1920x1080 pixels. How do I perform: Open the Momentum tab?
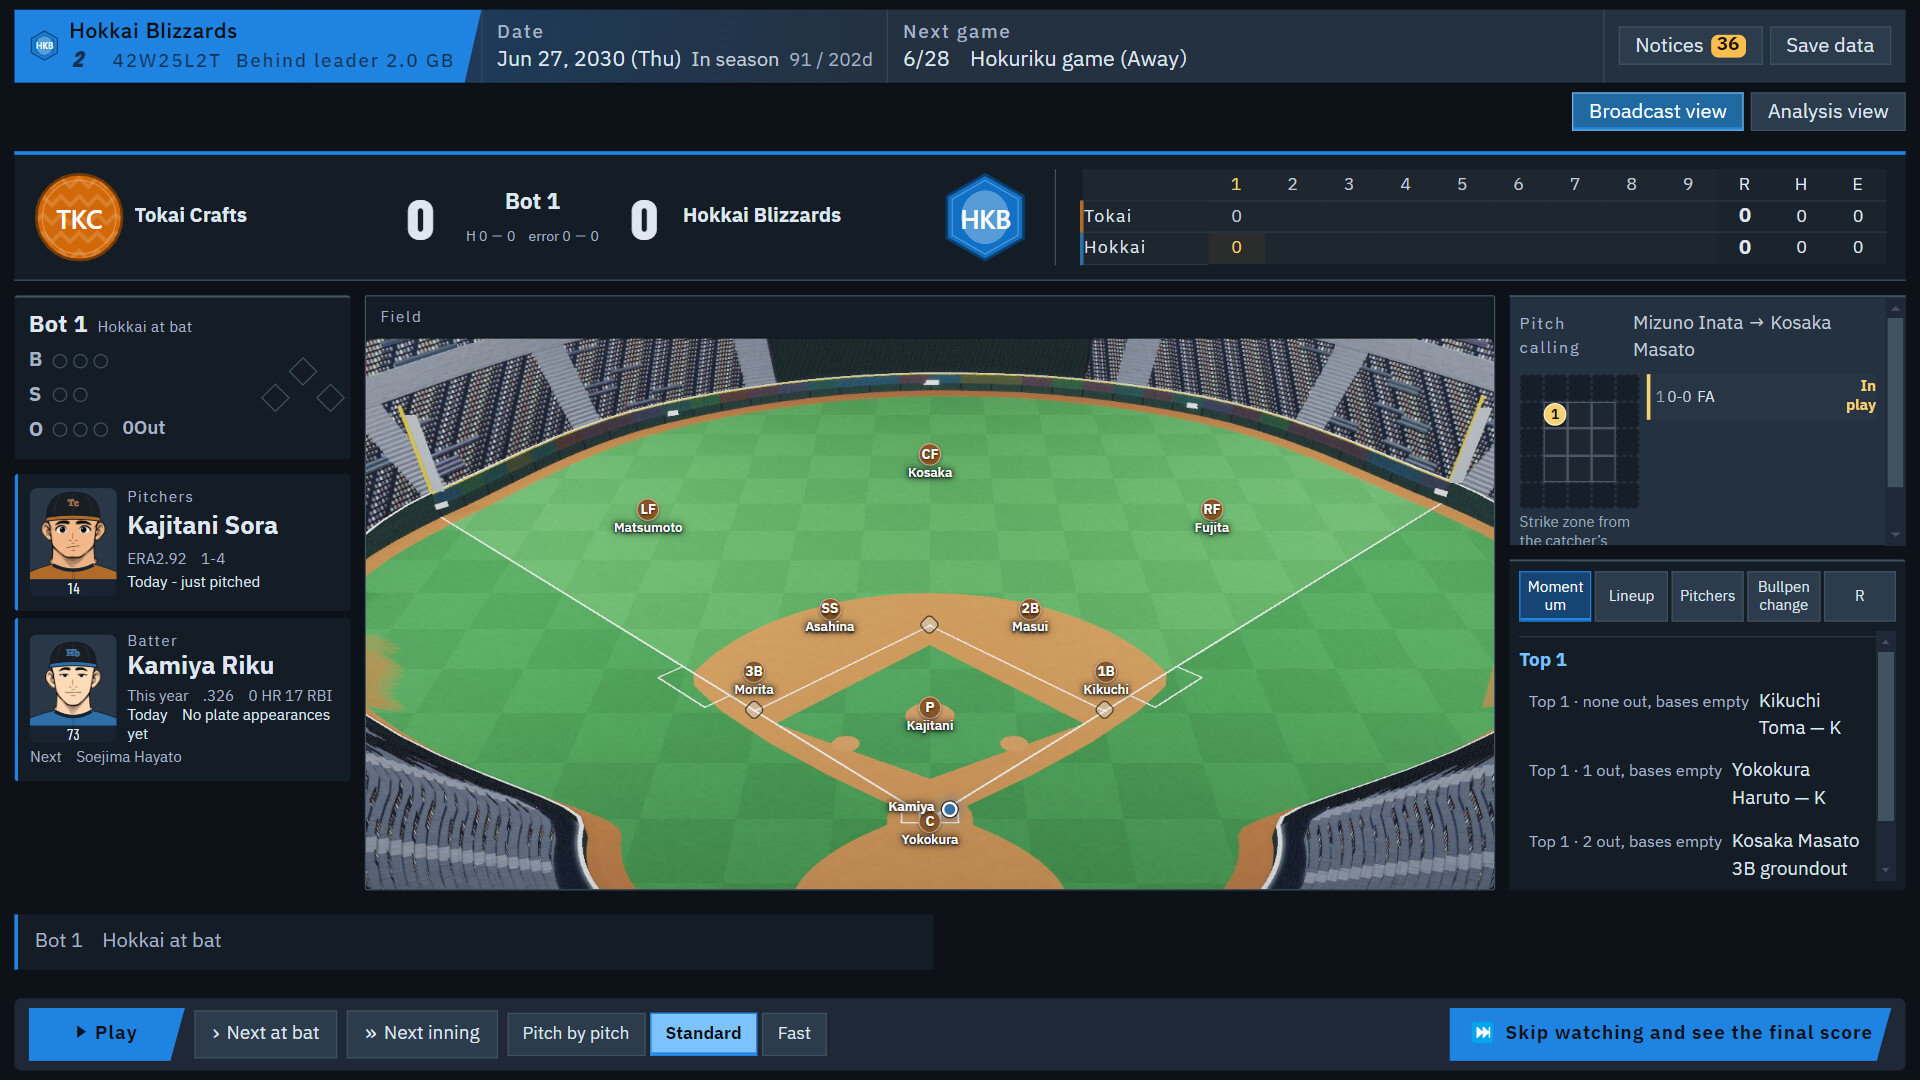click(x=1555, y=596)
